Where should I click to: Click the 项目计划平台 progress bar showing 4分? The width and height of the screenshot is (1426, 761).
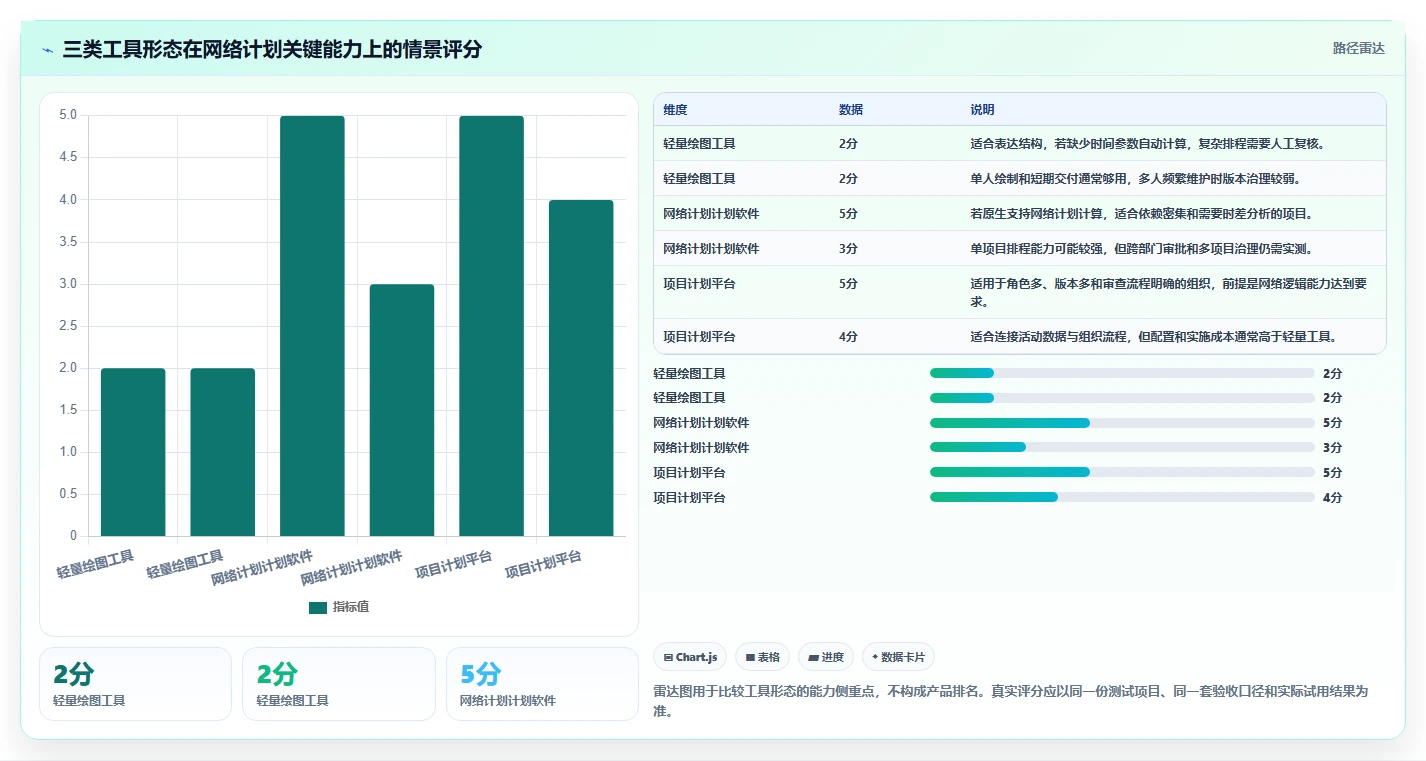tap(1122, 497)
